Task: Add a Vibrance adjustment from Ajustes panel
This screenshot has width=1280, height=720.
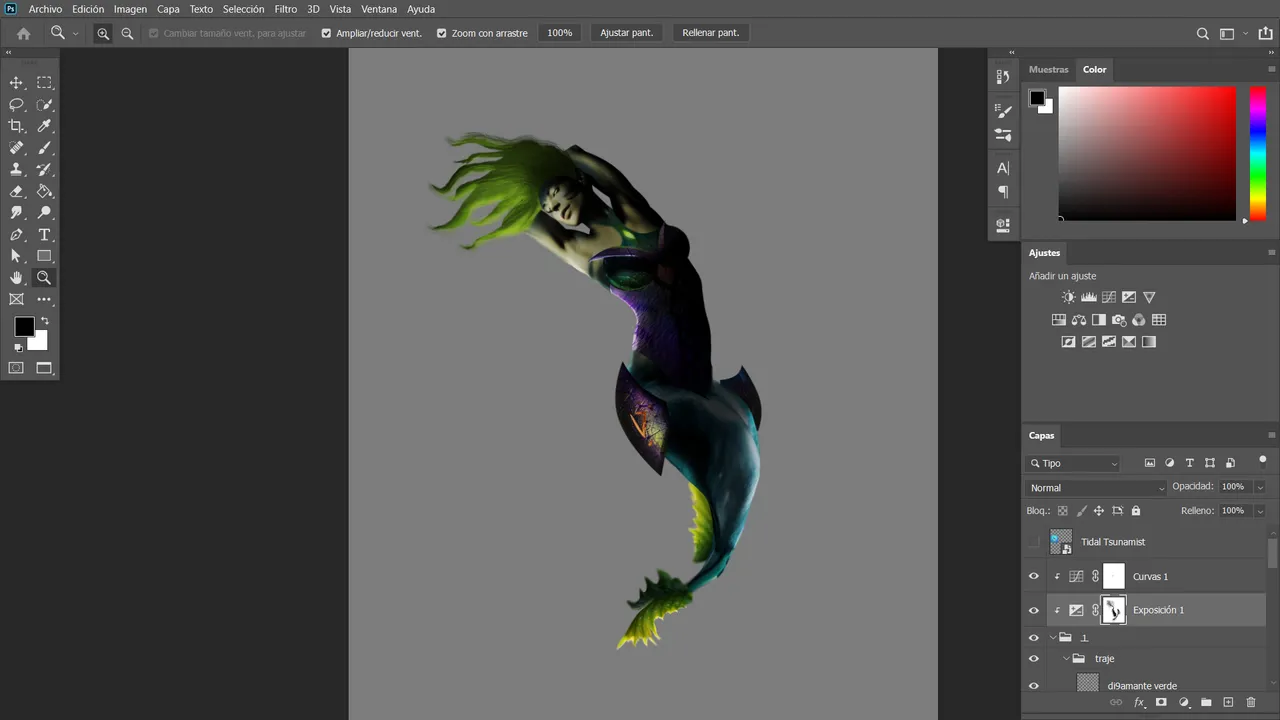Action: 1149,297
